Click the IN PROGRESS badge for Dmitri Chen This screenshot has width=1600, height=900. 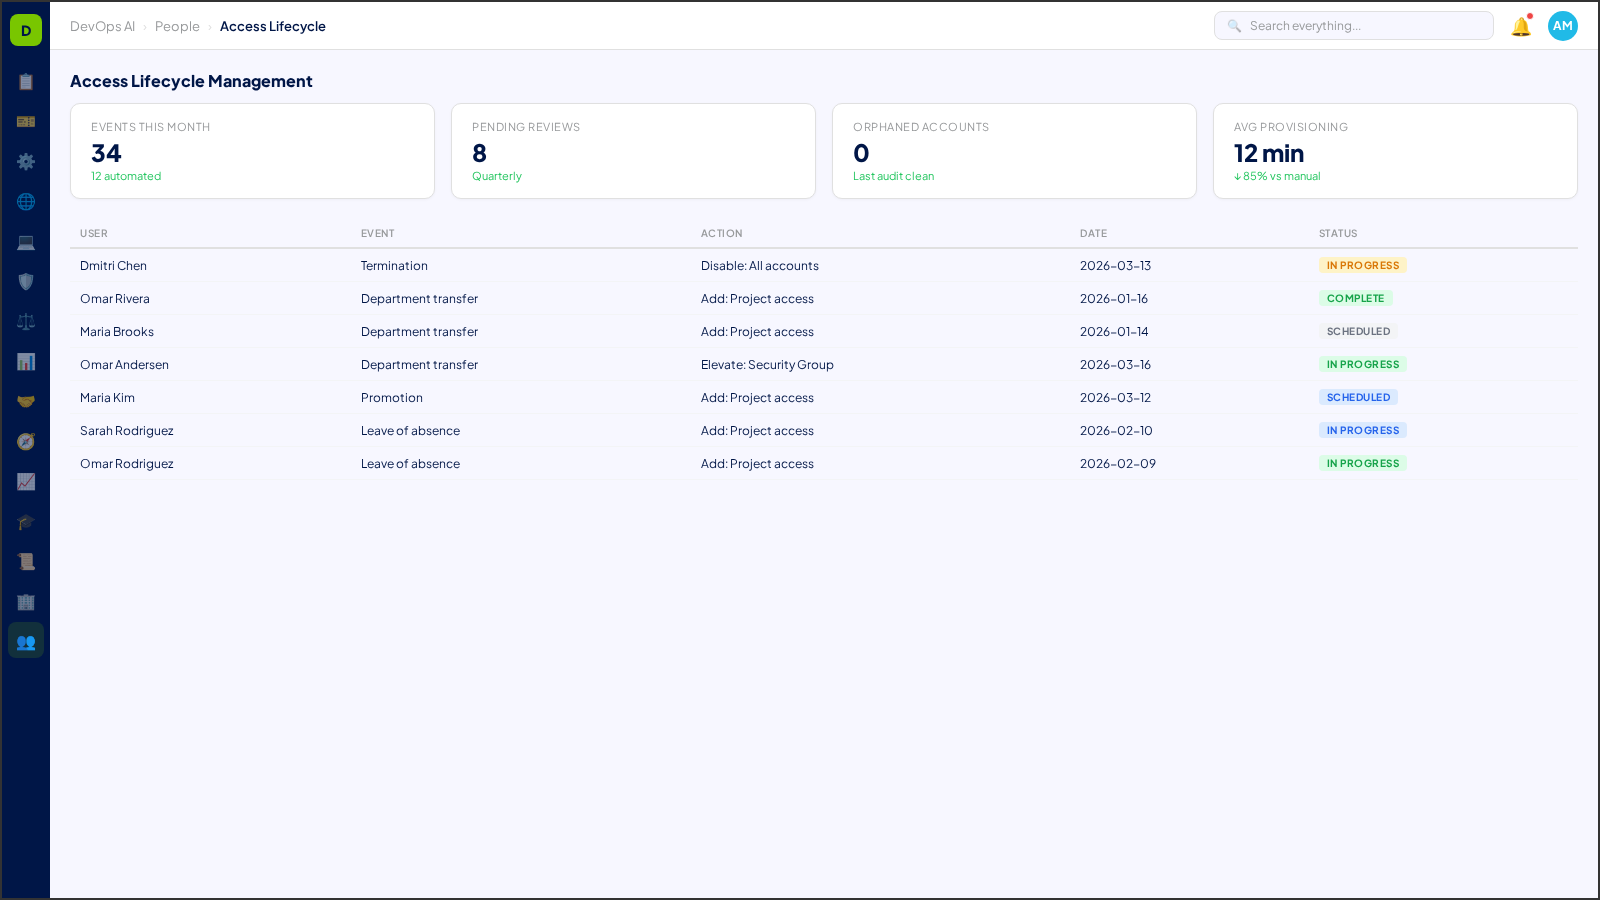(x=1362, y=265)
